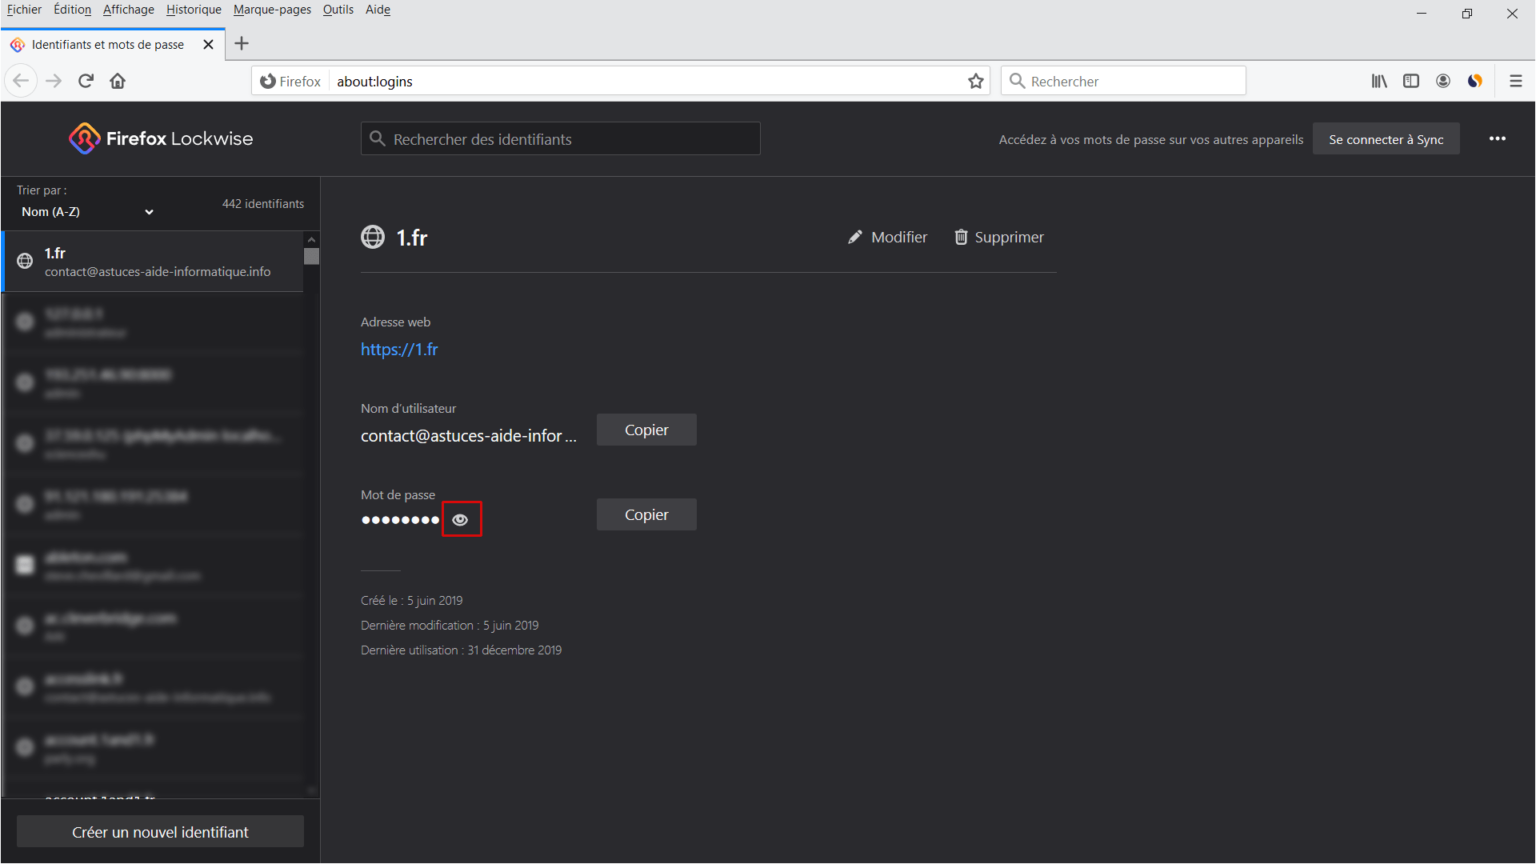Bookmark this page with the star

tap(976, 81)
